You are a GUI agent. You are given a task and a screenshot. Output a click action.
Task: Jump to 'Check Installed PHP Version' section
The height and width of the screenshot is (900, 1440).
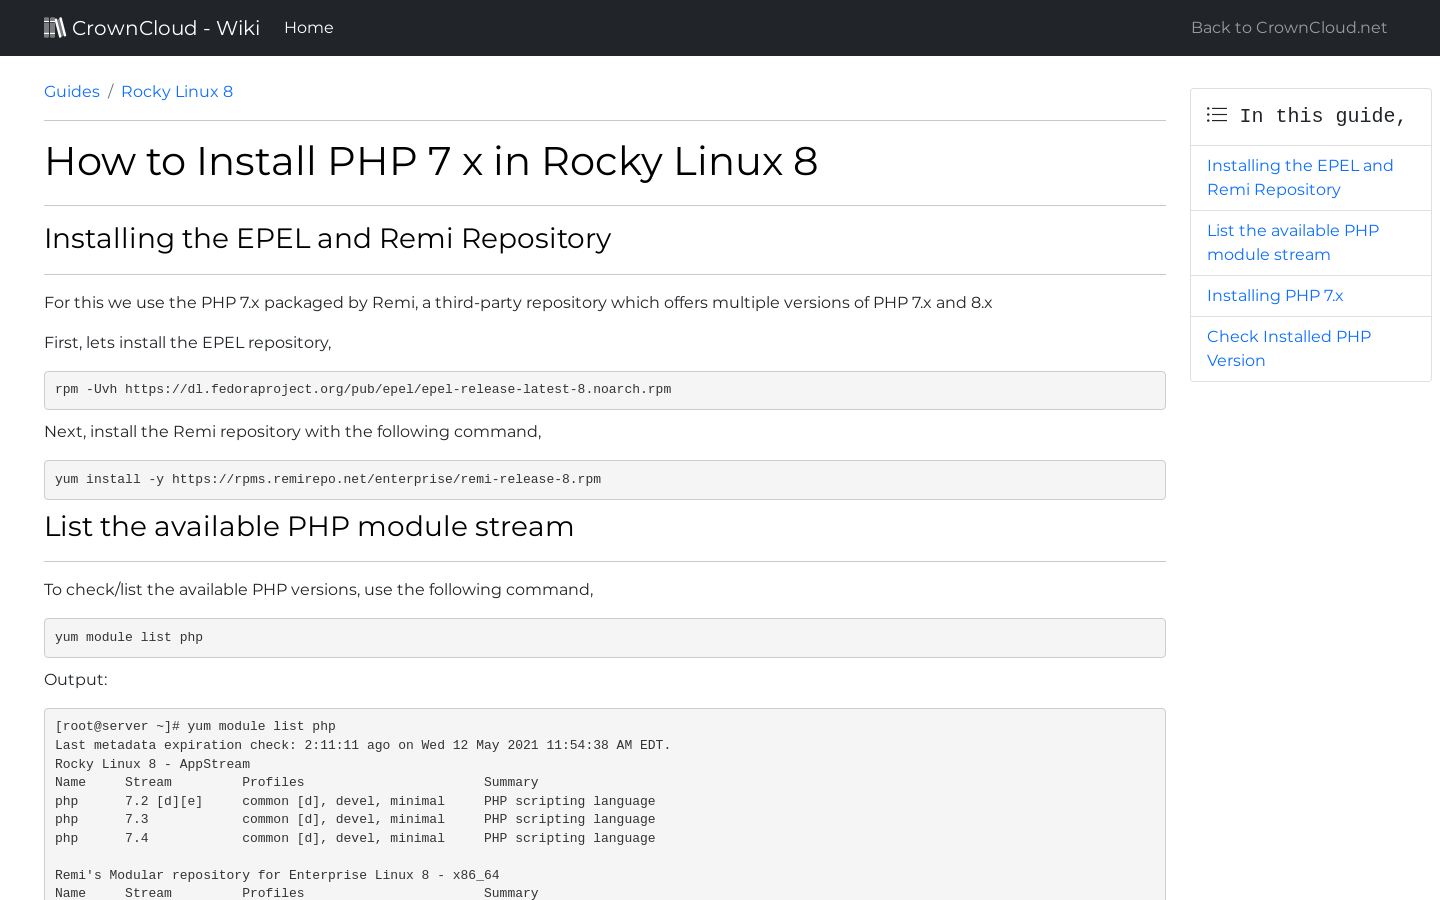coord(1288,348)
